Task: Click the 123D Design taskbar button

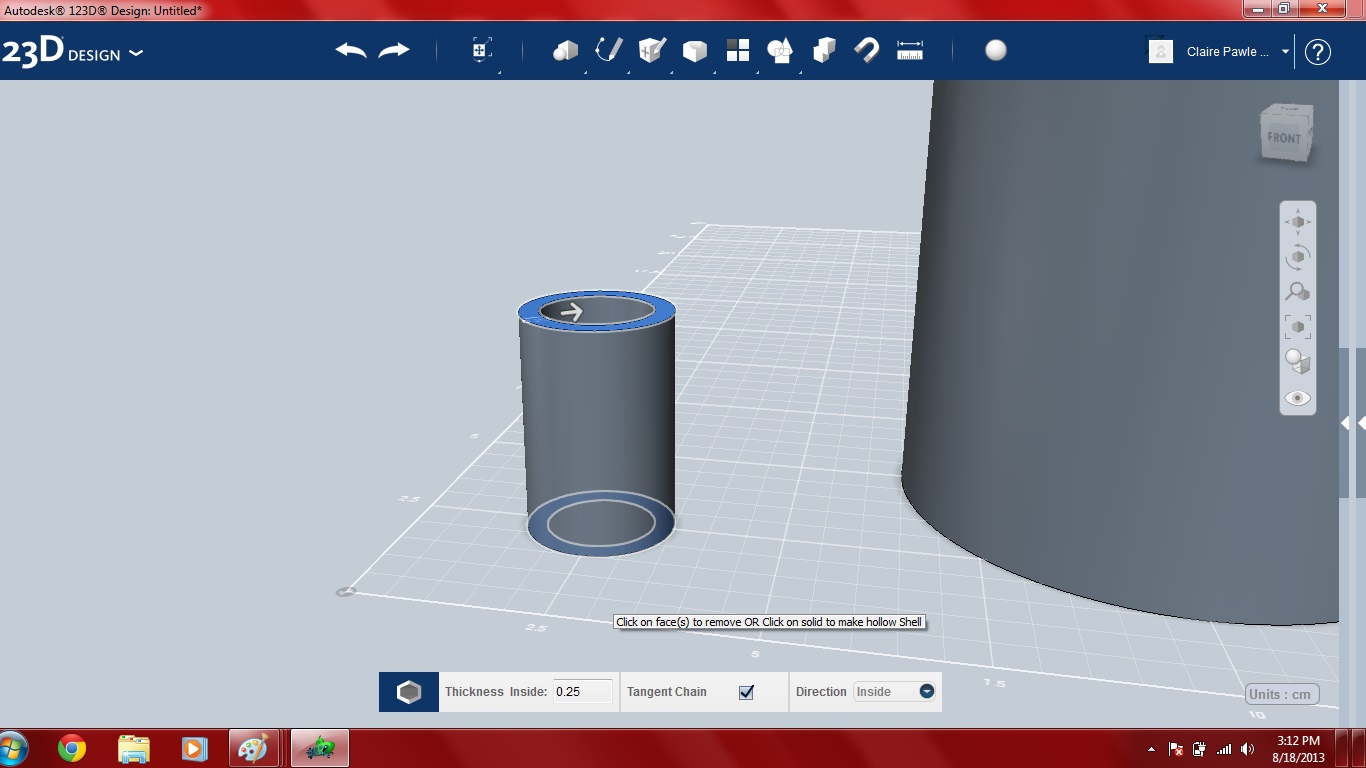Action: [x=320, y=748]
